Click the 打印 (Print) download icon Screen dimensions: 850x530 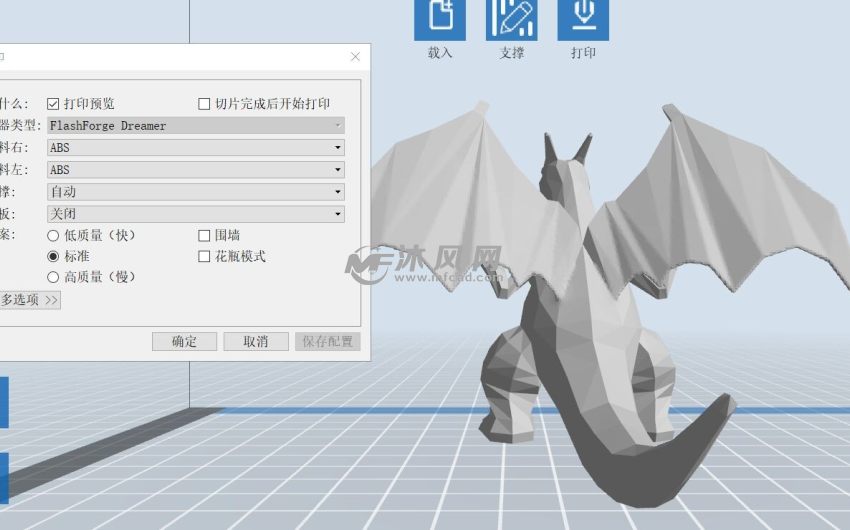coord(583,18)
